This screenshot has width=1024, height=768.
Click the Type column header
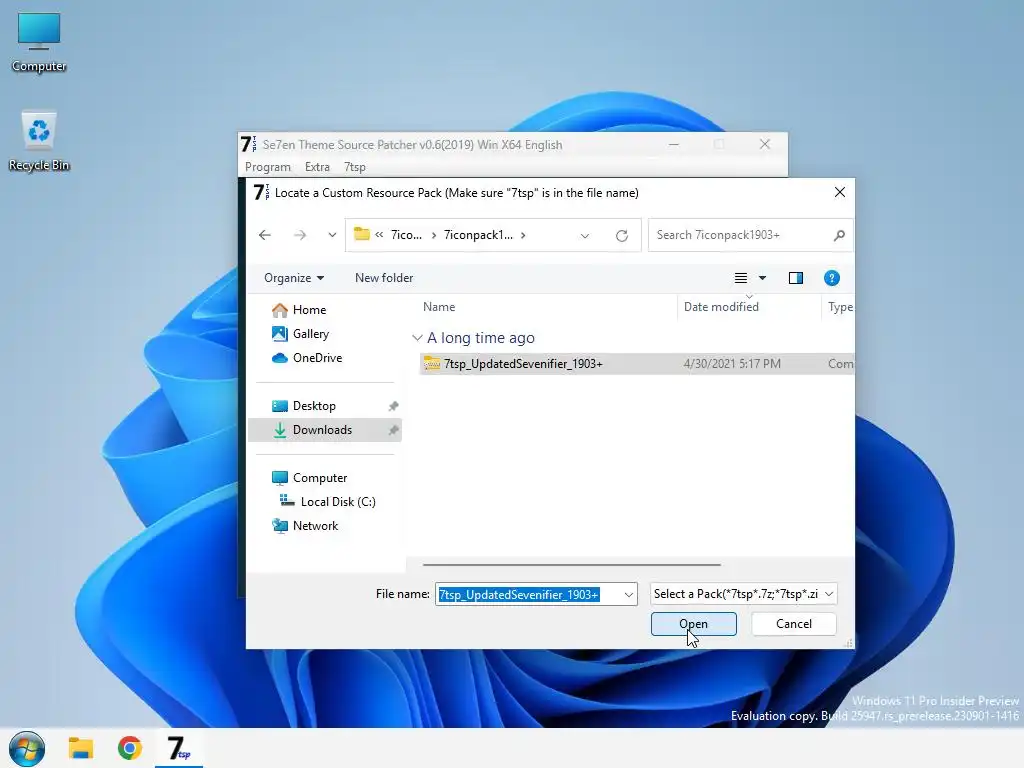pos(840,307)
